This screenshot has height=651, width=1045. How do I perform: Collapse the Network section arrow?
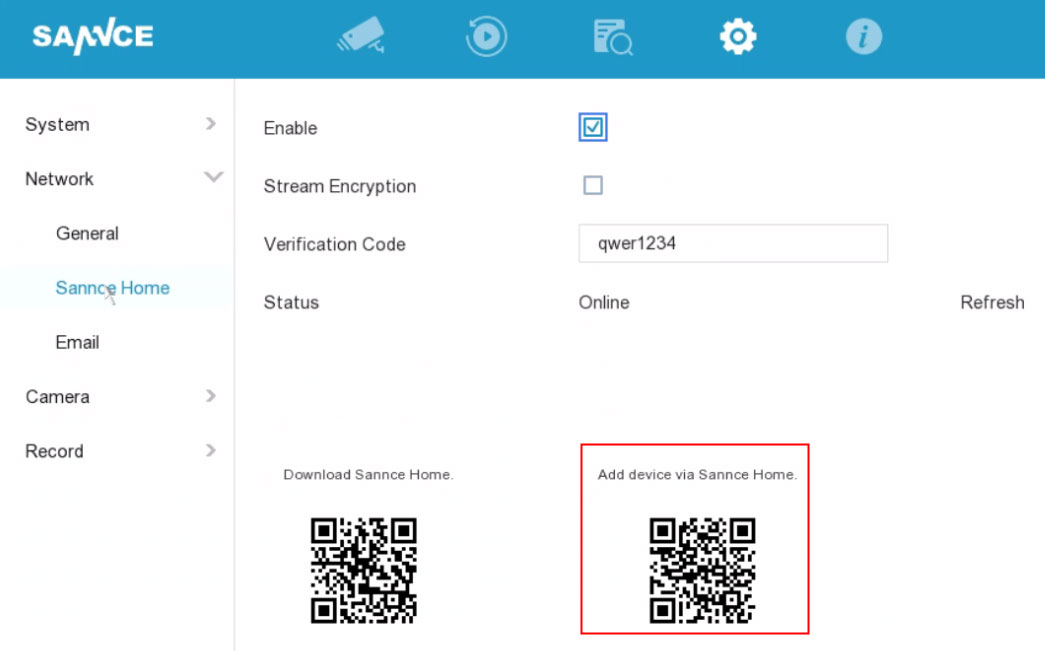[x=212, y=178]
